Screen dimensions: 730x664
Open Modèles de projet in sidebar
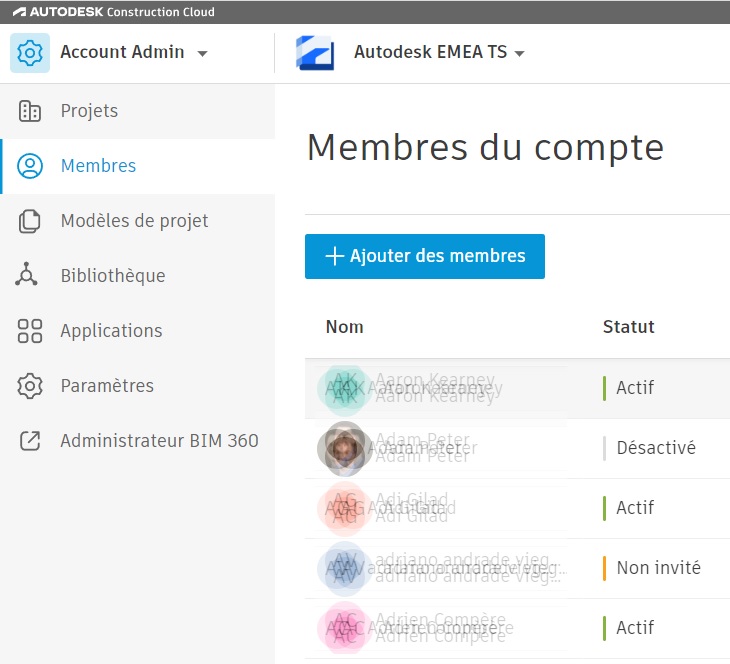[x=137, y=221]
